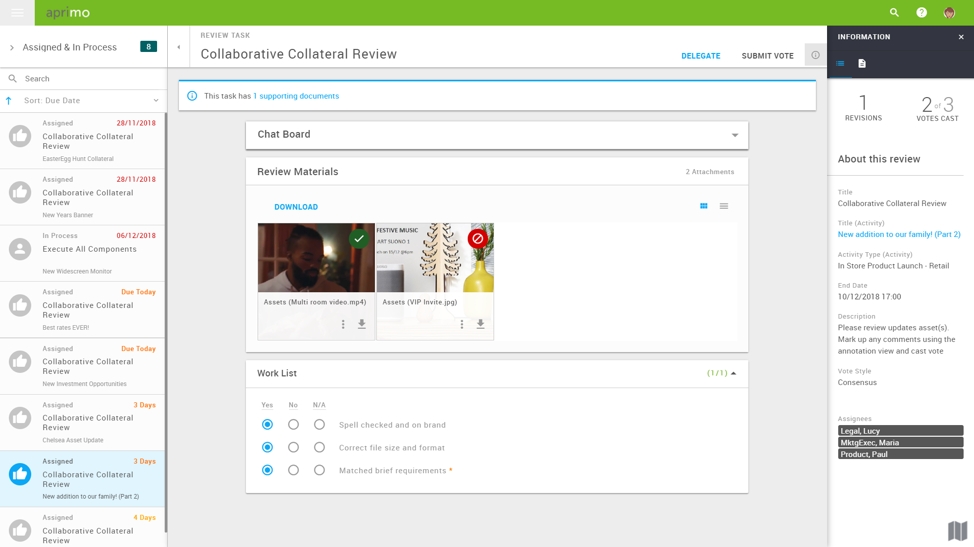Image resolution: width=974 pixels, height=547 pixels.
Task: Collapse the Work List section
Action: pyautogui.click(x=733, y=373)
